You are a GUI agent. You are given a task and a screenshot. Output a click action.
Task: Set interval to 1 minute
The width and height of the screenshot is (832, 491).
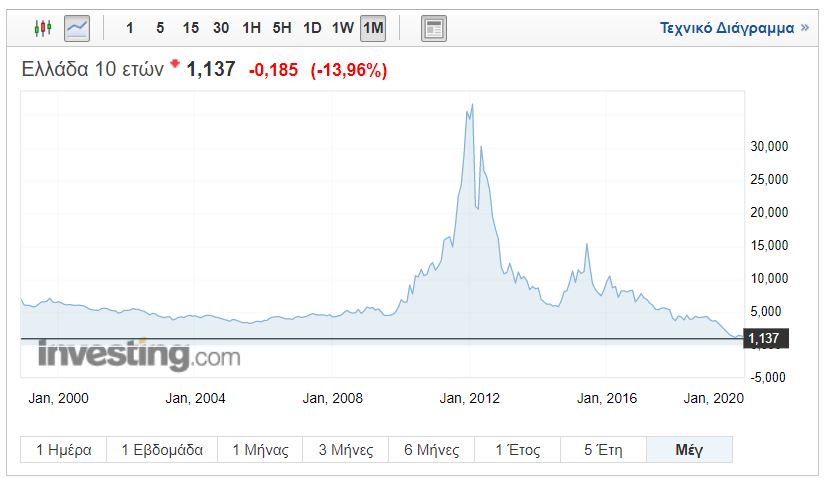[130, 28]
